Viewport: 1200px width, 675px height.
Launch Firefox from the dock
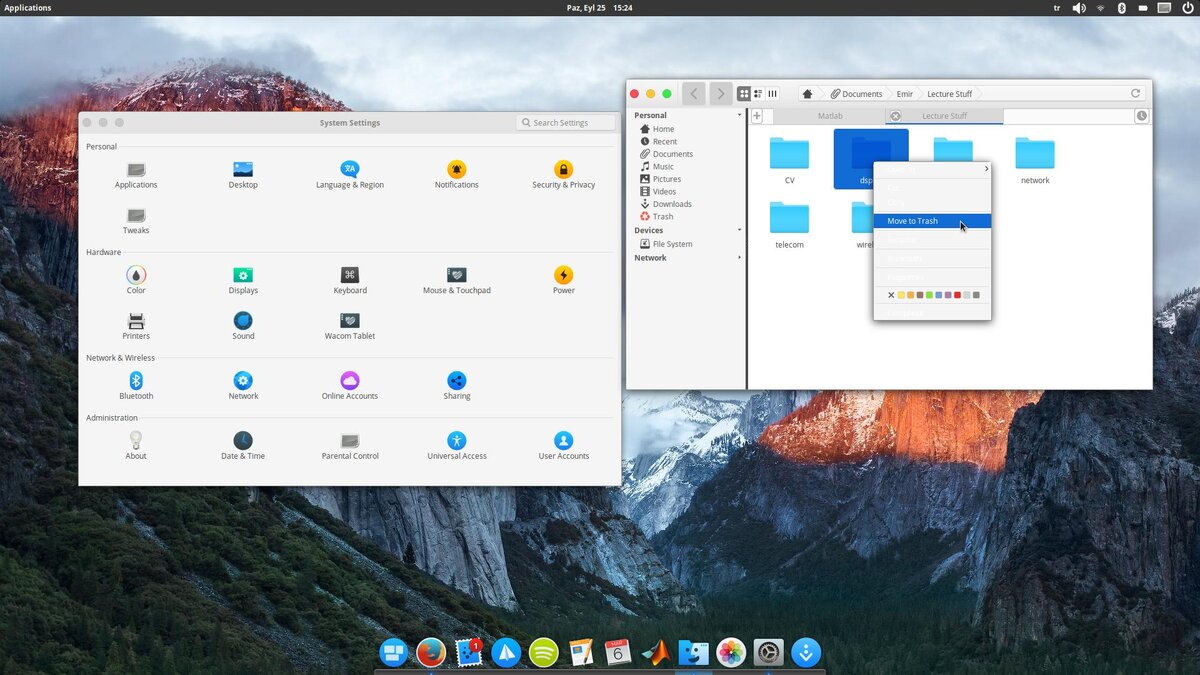pos(431,653)
